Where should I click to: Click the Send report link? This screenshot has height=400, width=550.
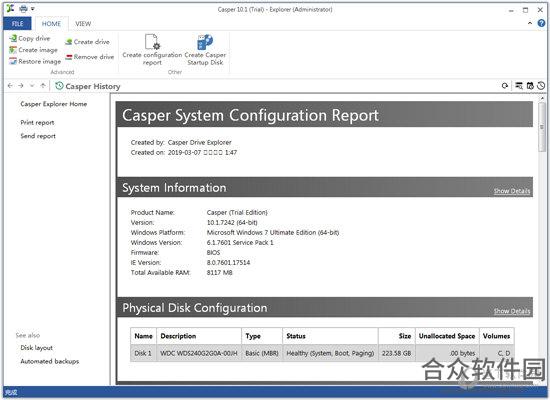pos(38,136)
